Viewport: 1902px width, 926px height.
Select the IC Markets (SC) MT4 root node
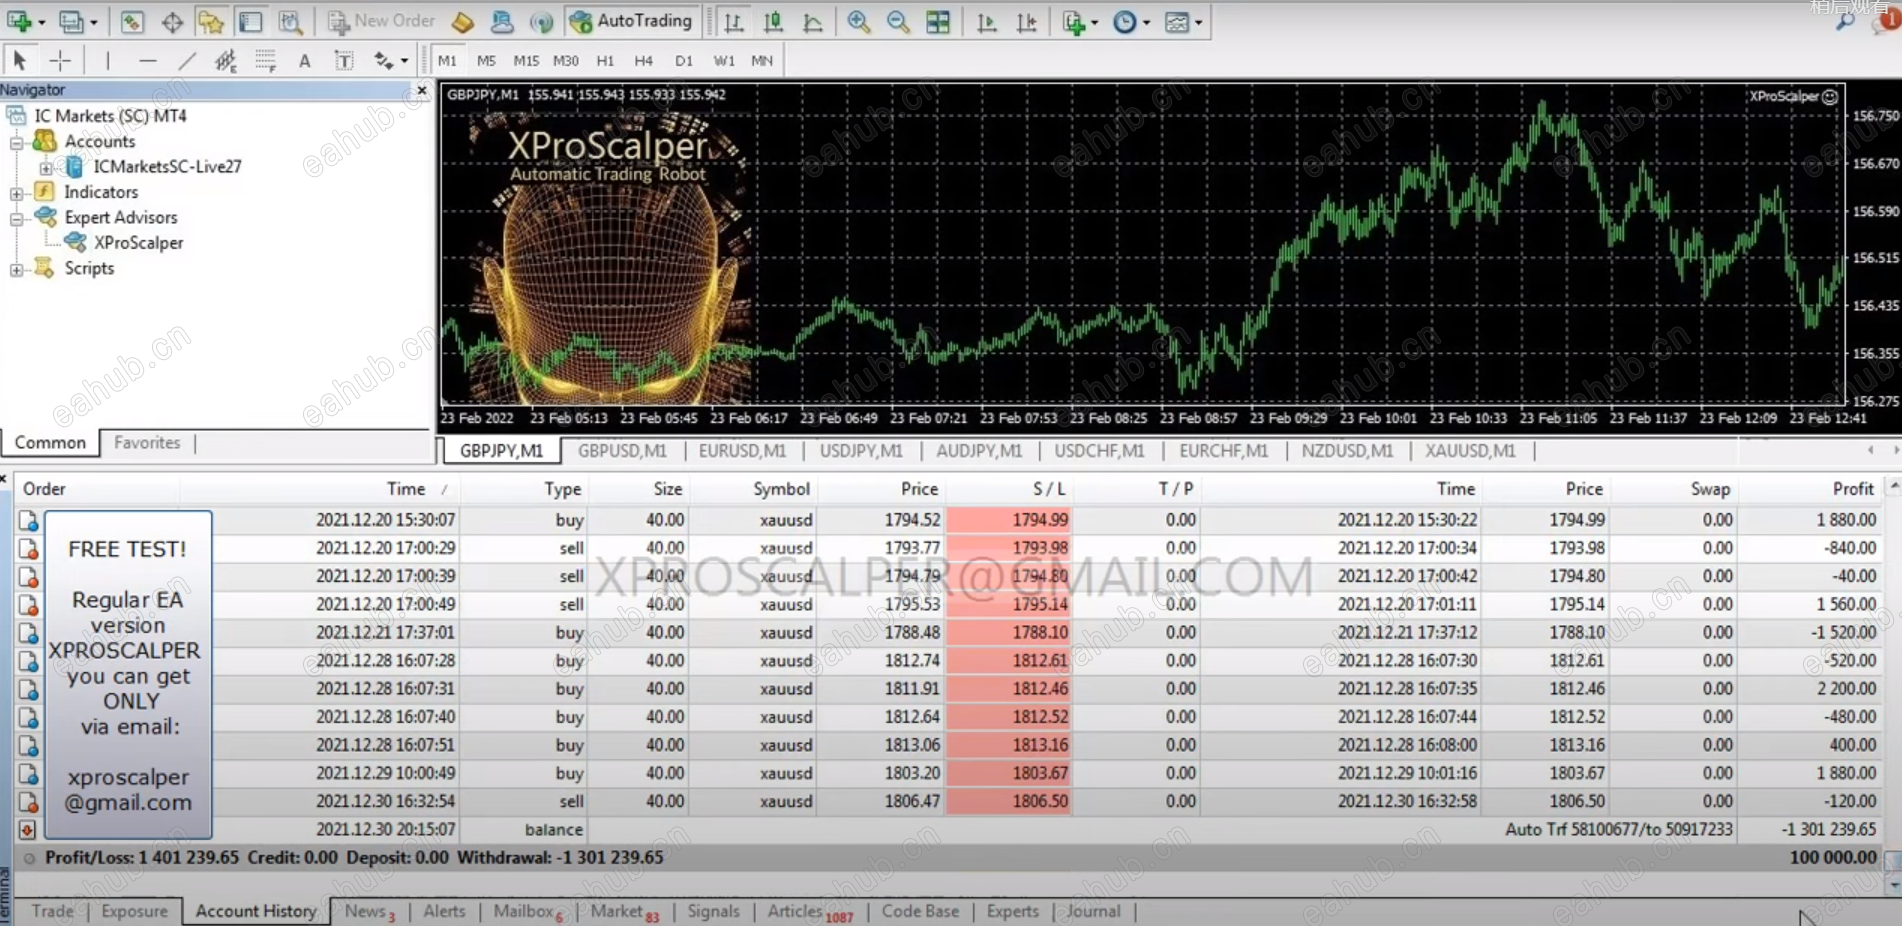[x=110, y=116]
